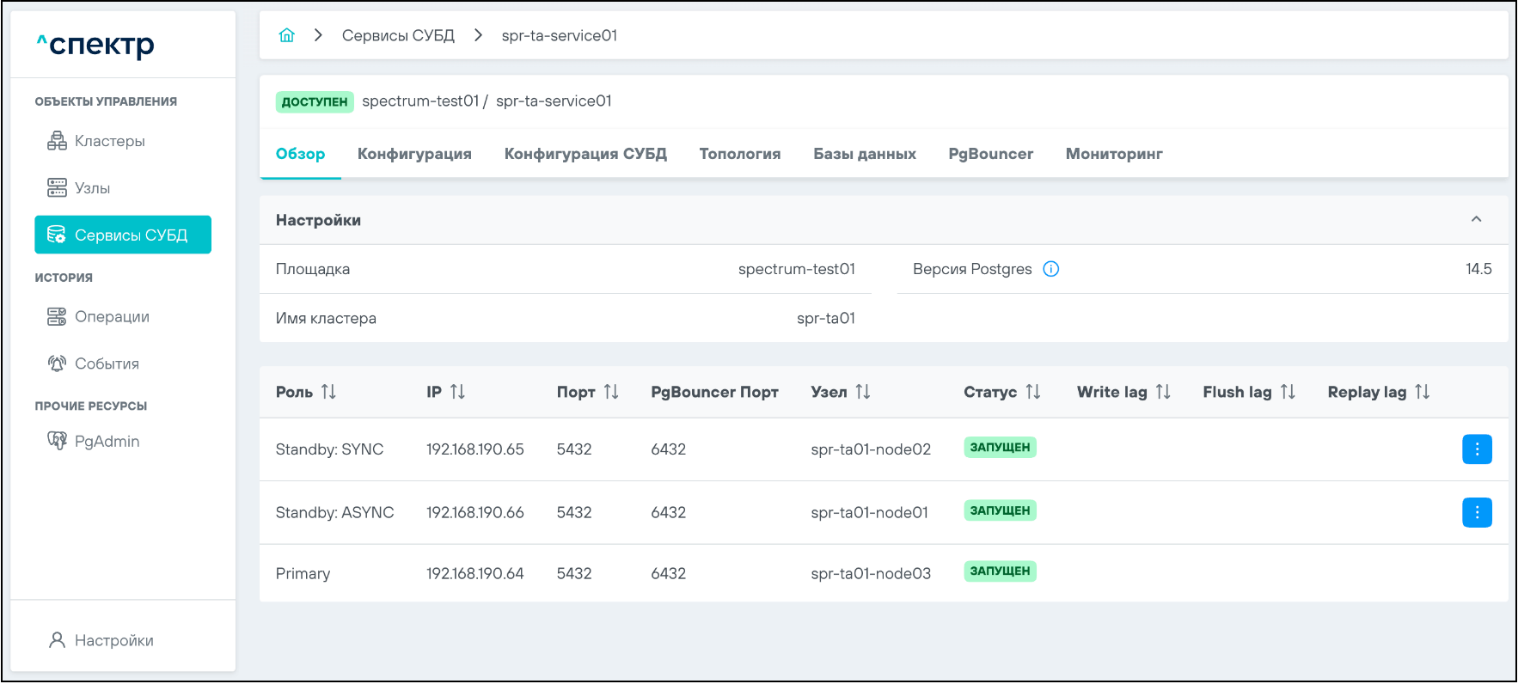Sort table by Replay lag column

tap(1422, 392)
